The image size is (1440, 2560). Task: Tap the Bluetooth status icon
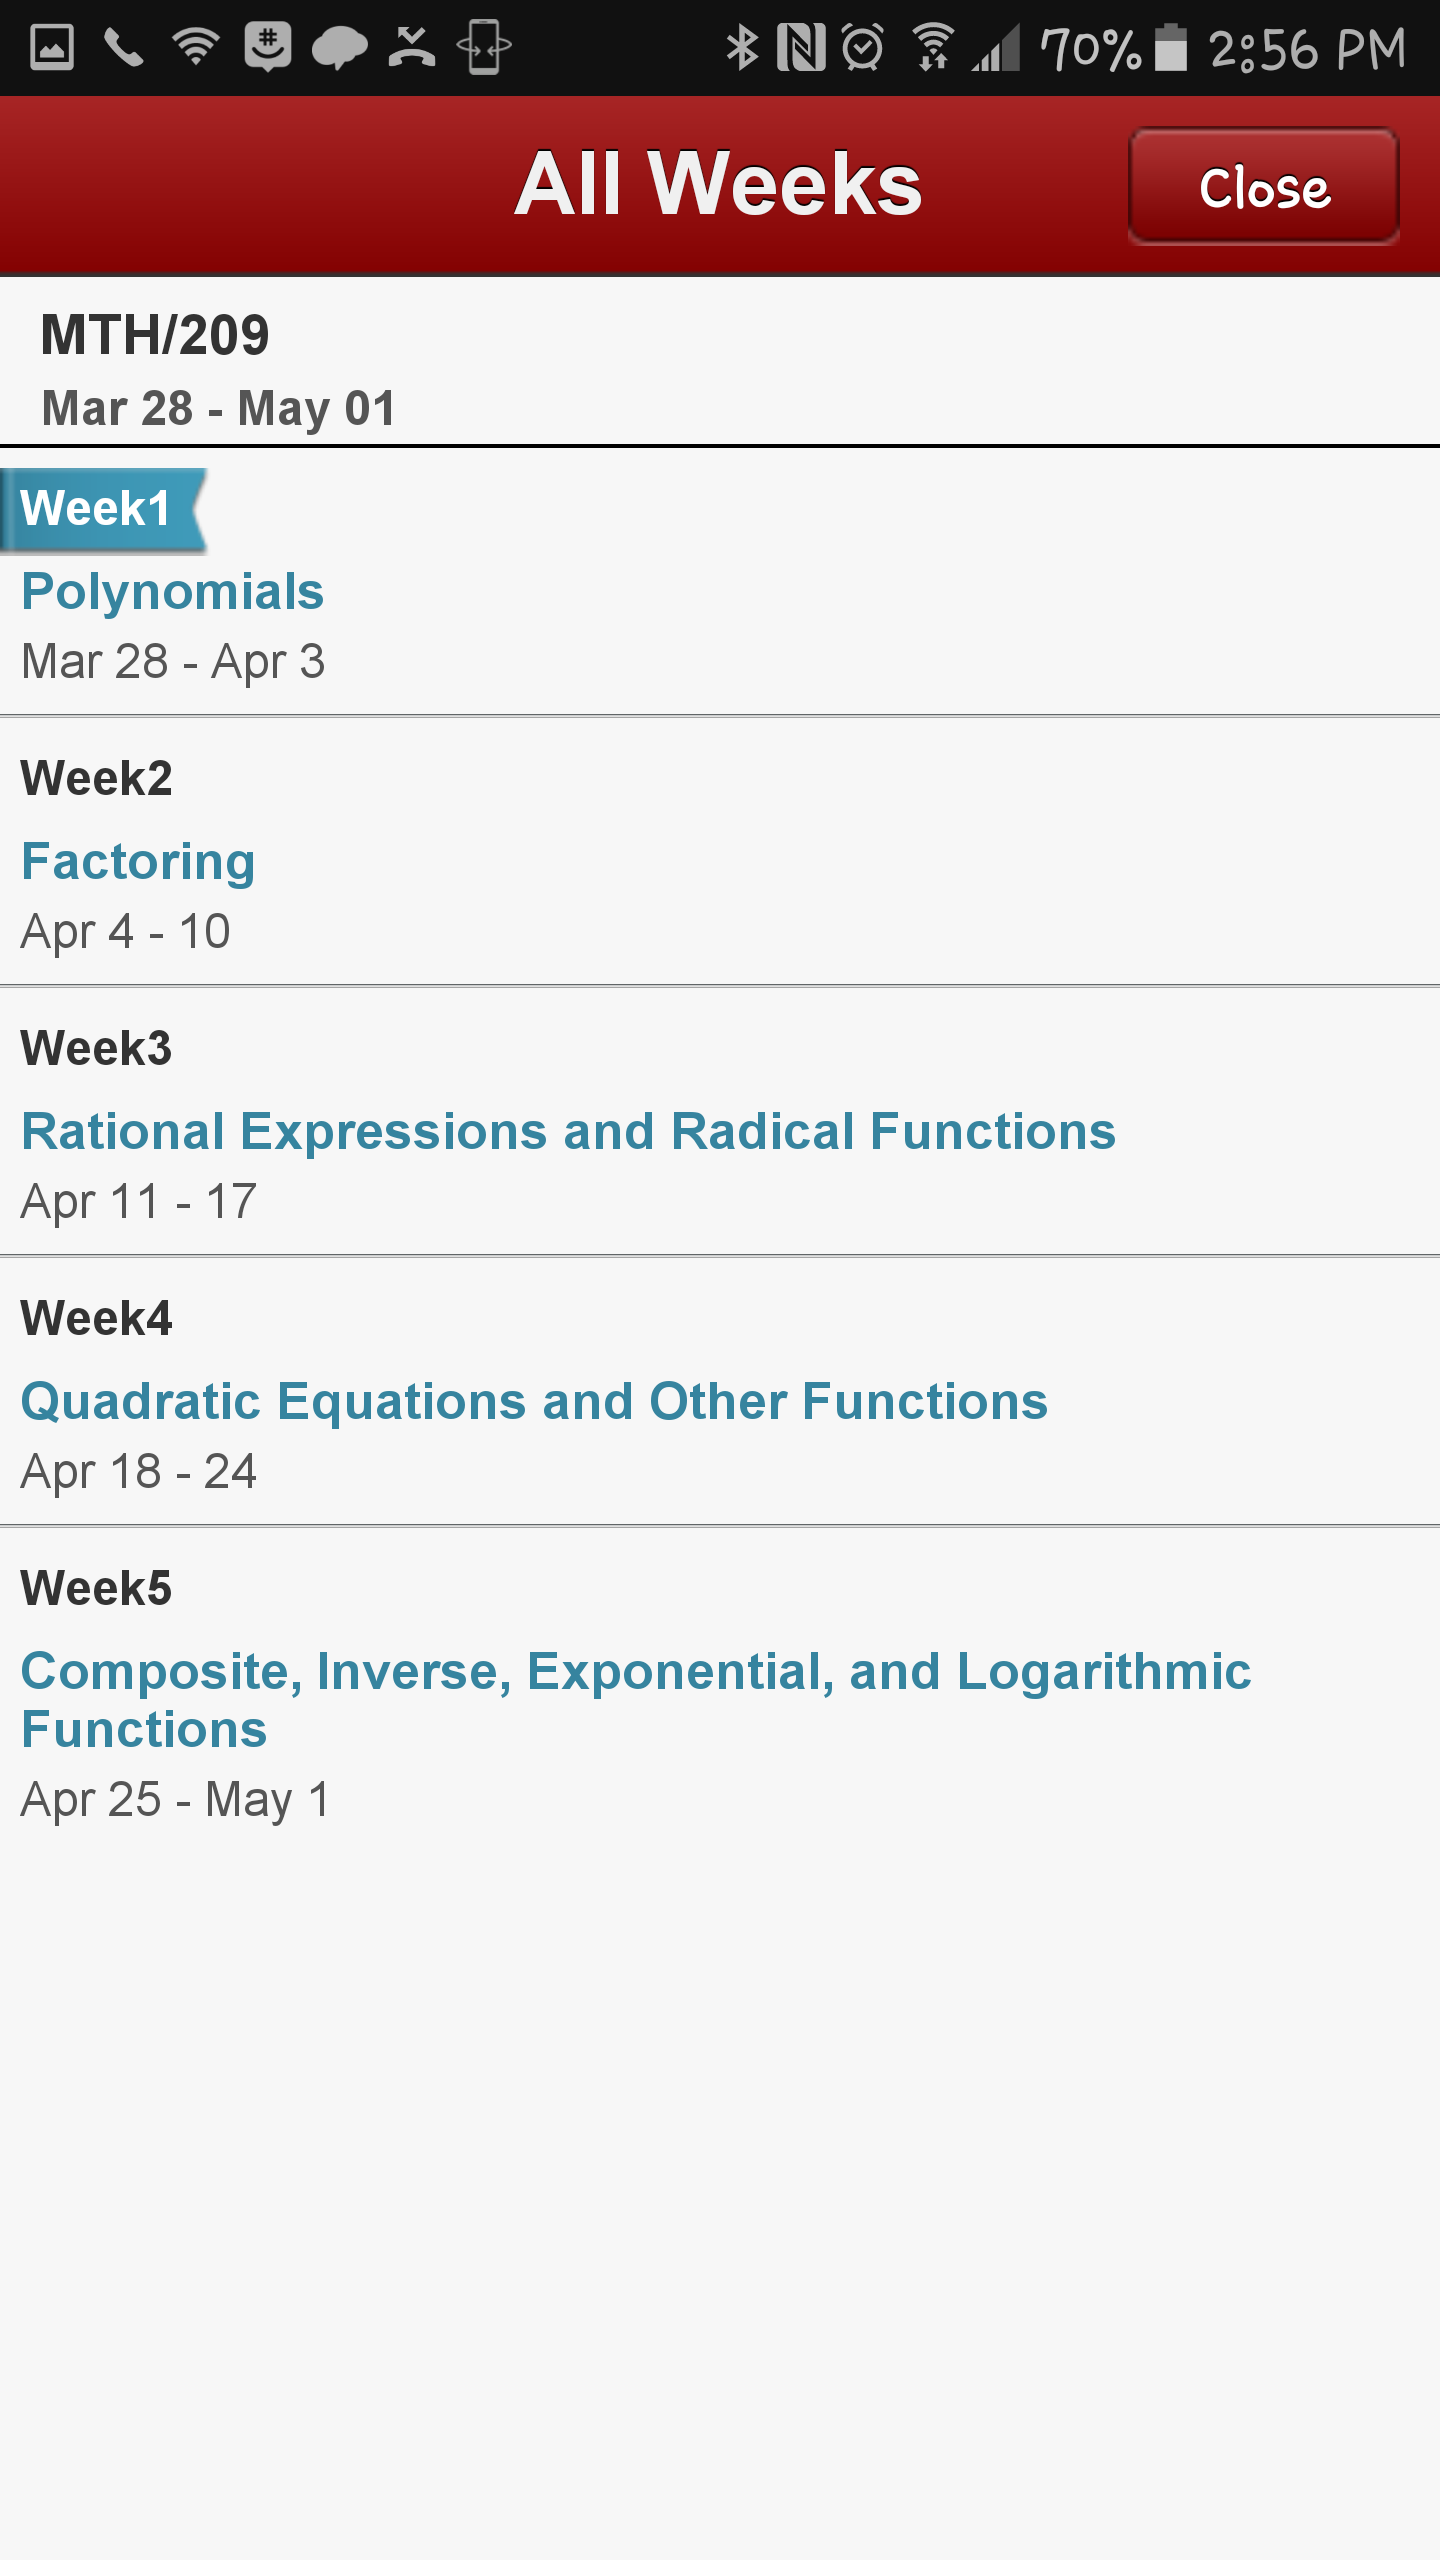742,47
